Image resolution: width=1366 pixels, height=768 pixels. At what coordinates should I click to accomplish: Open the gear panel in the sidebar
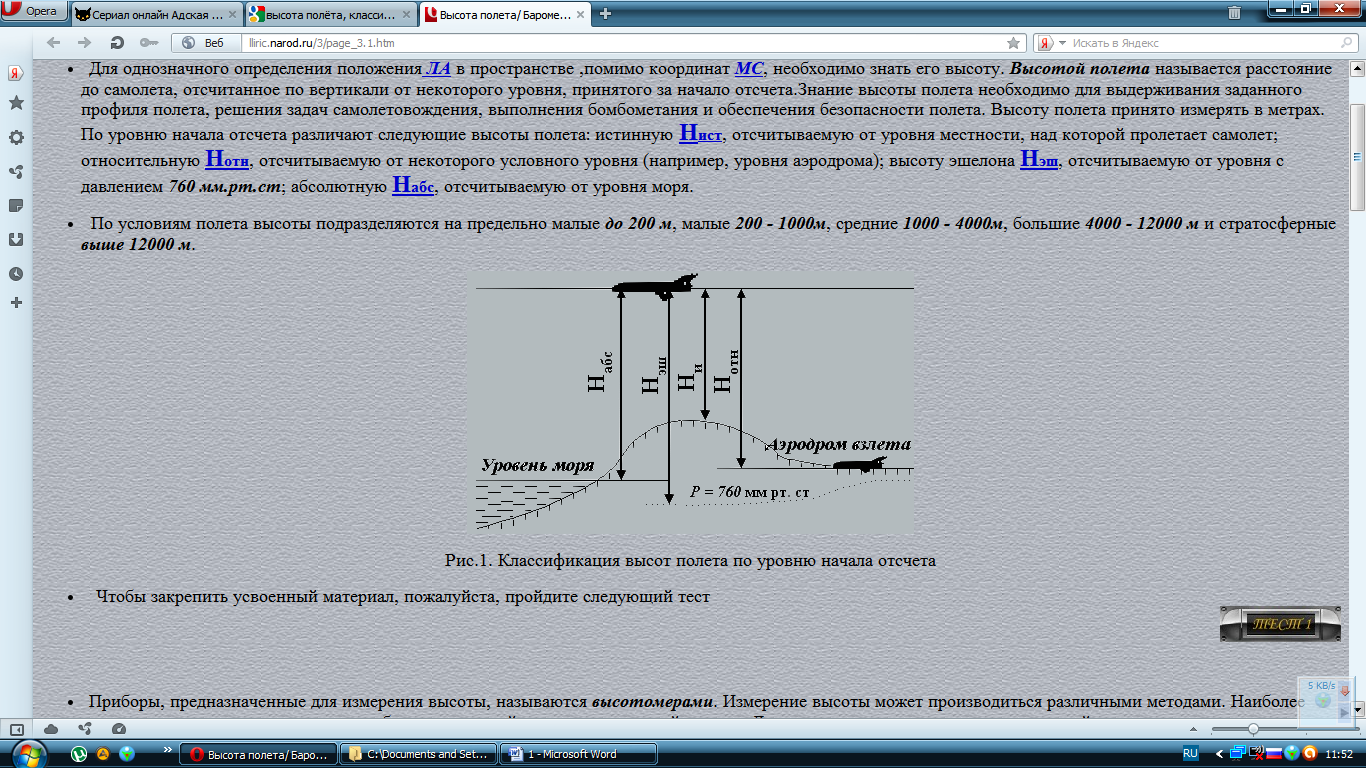pos(16,137)
